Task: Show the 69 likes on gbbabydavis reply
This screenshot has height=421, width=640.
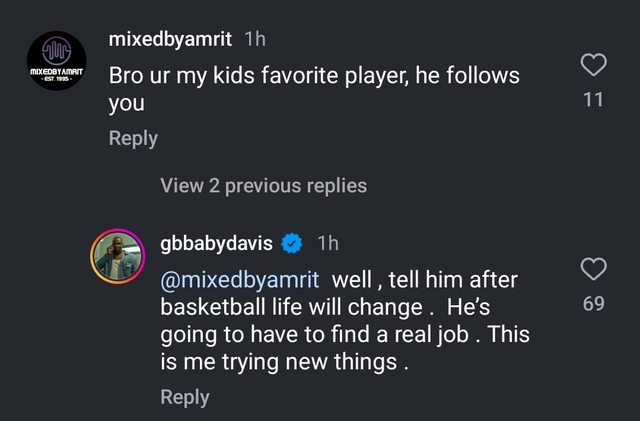Action: tap(593, 303)
